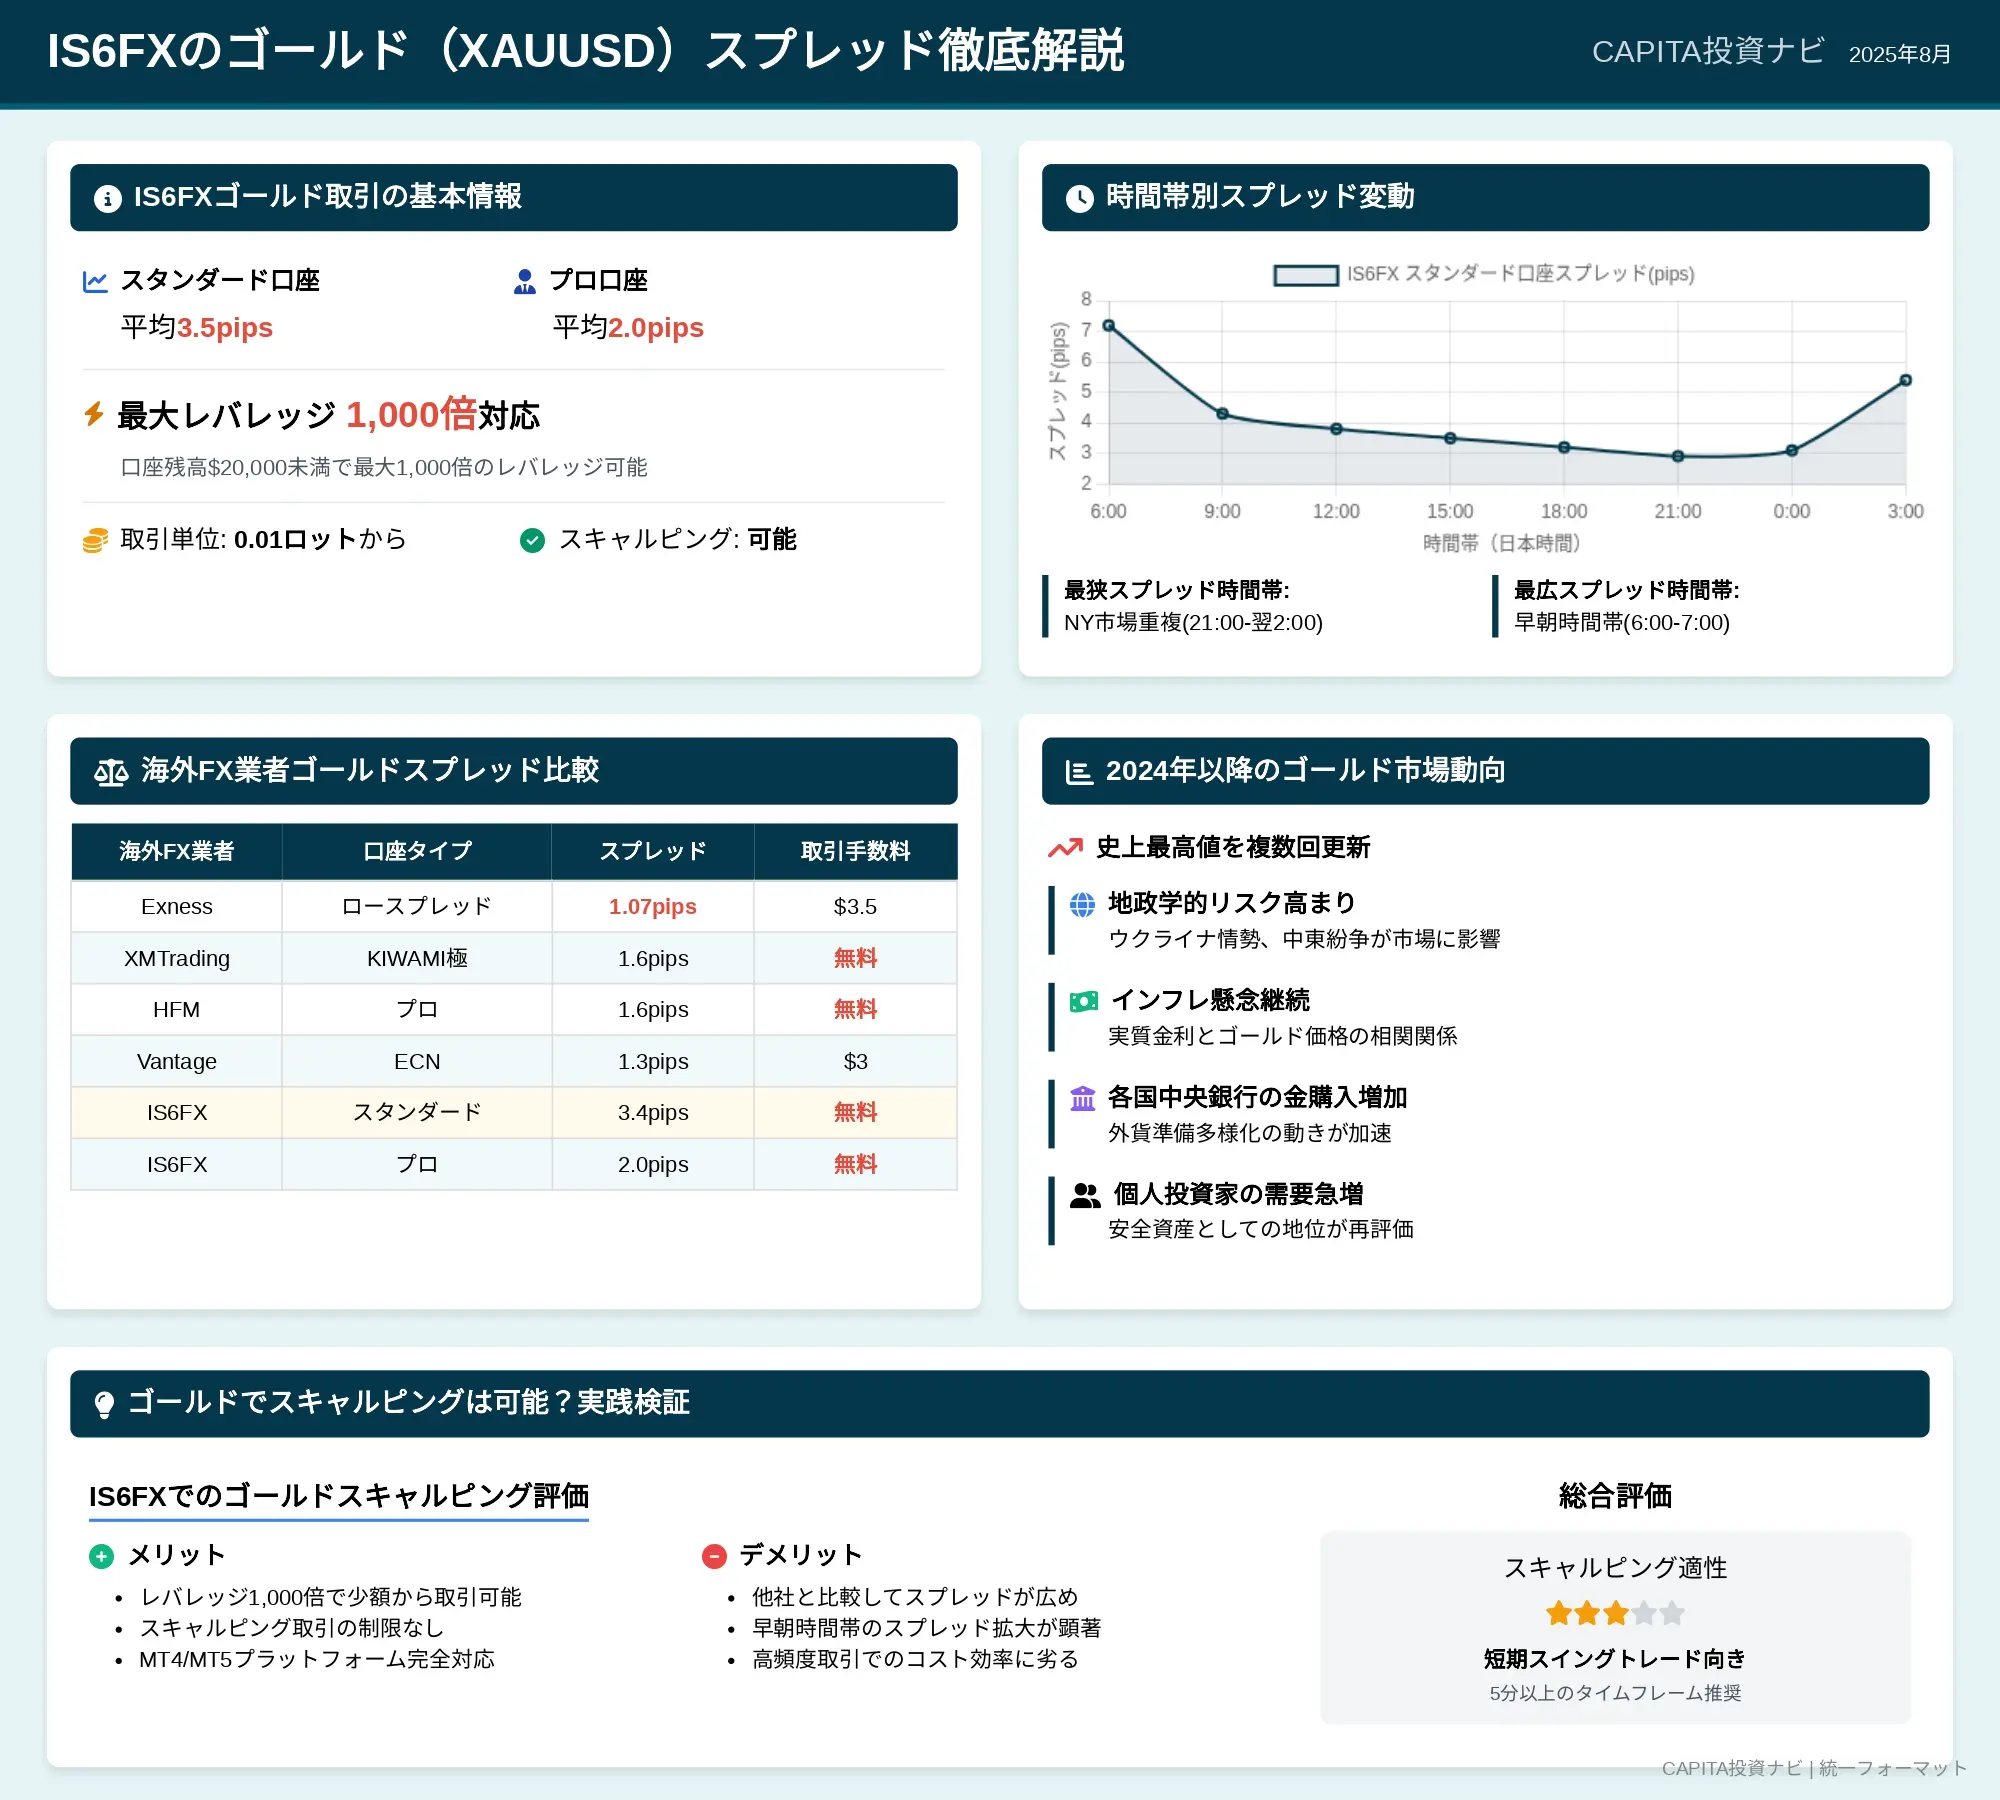Screen dimensions: 2000x1800
Task: Click the 短期スイングトレード向き text
Action: pyautogui.click(x=1615, y=1659)
